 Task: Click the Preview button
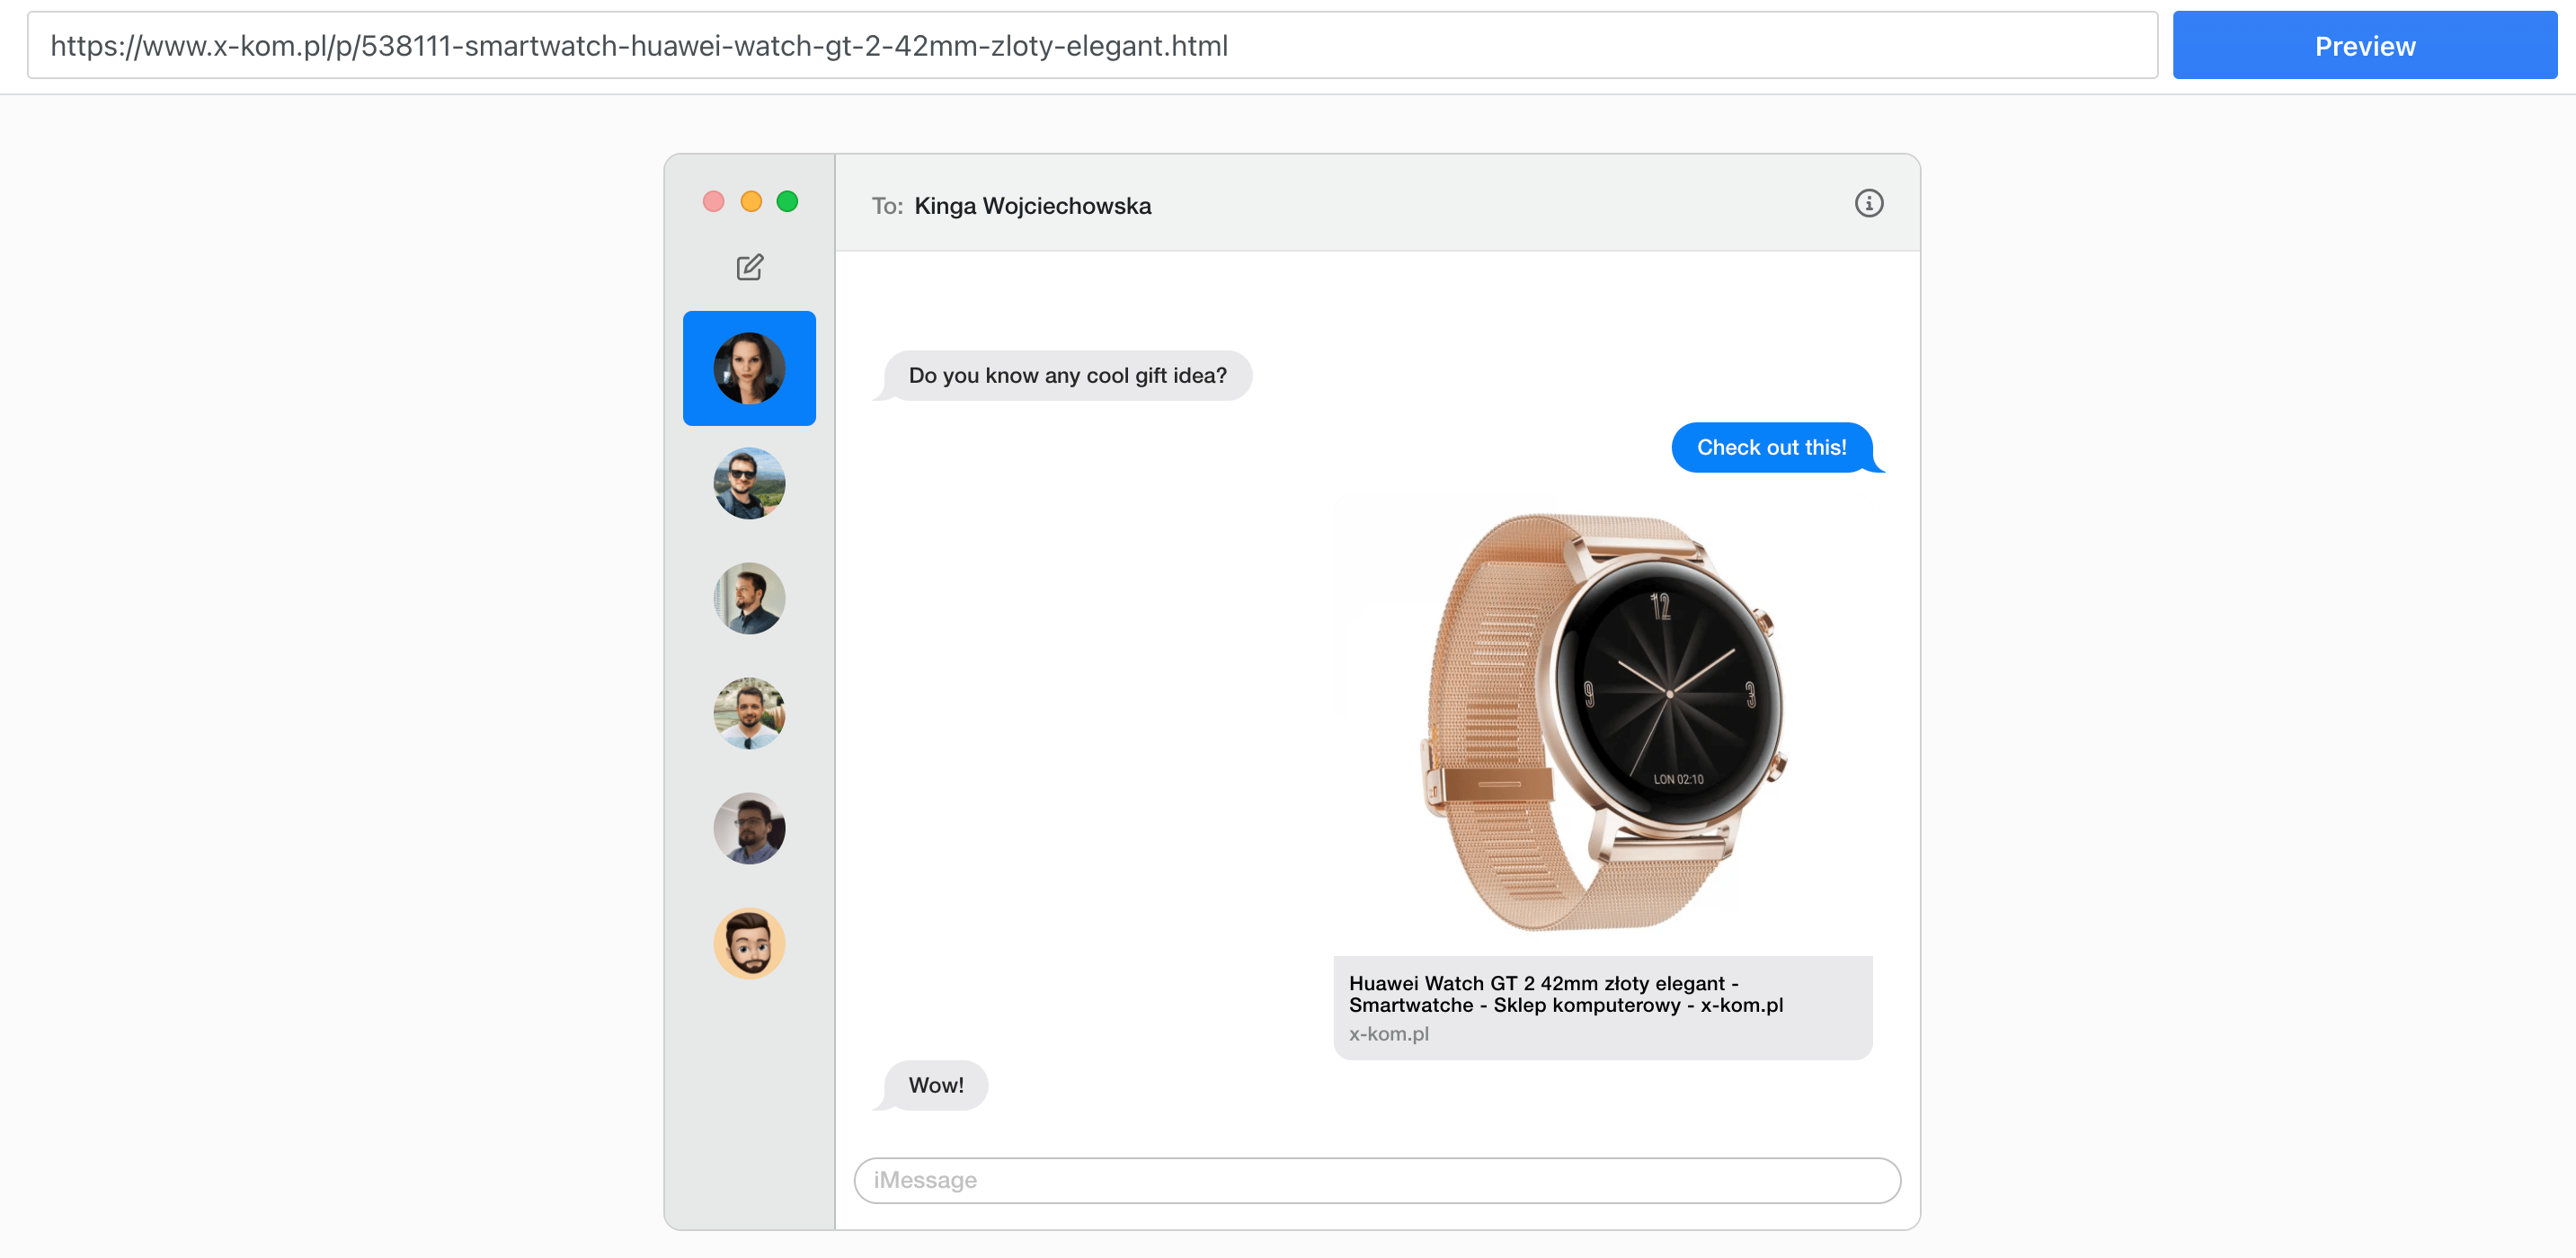pos(2366,46)
